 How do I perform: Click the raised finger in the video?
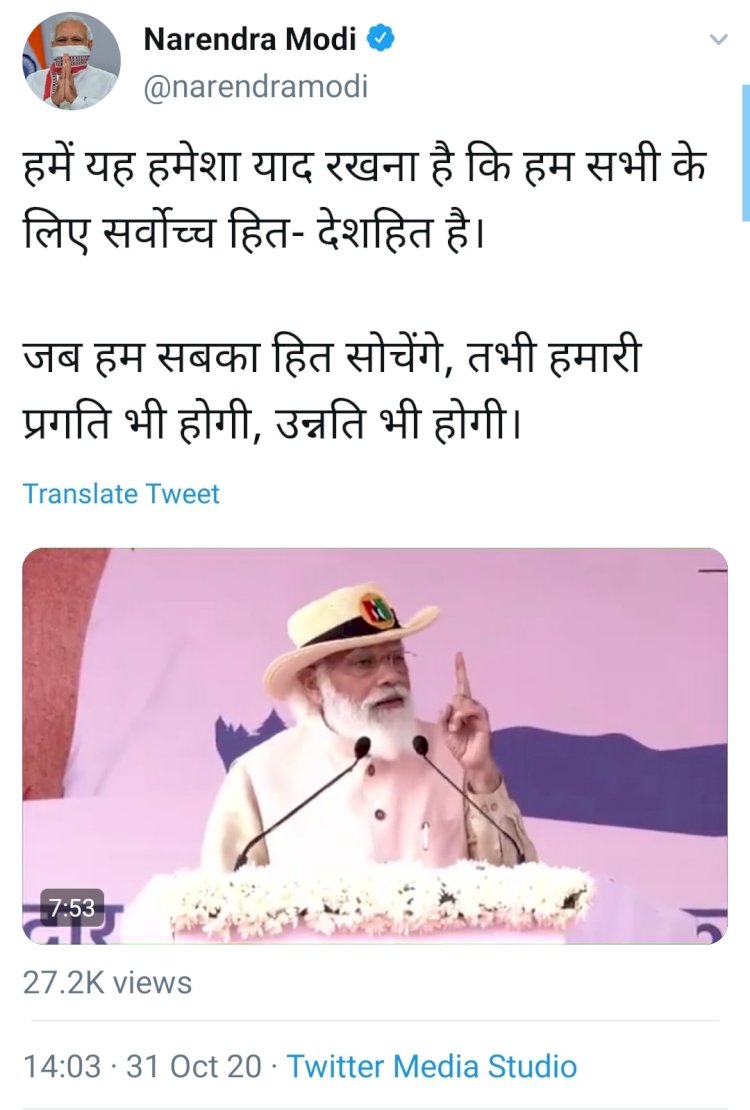(x=462, y=675)
